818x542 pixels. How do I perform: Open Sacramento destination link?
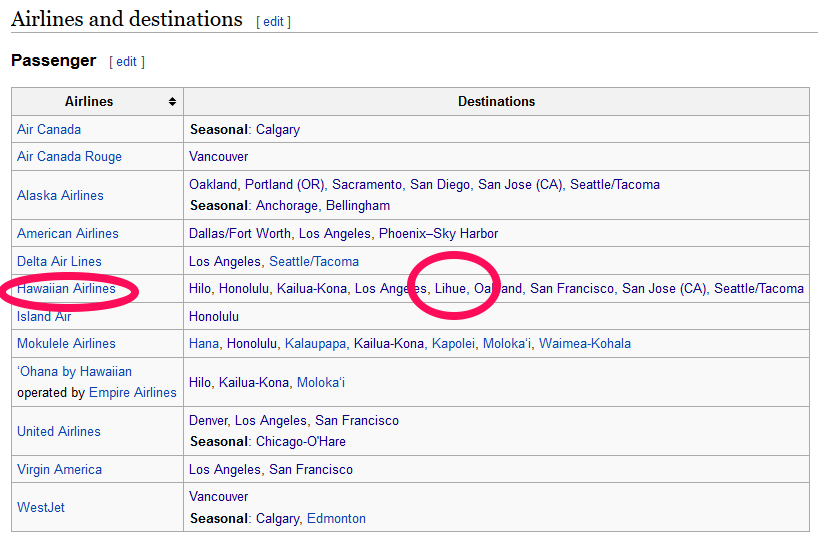point(367,185)
